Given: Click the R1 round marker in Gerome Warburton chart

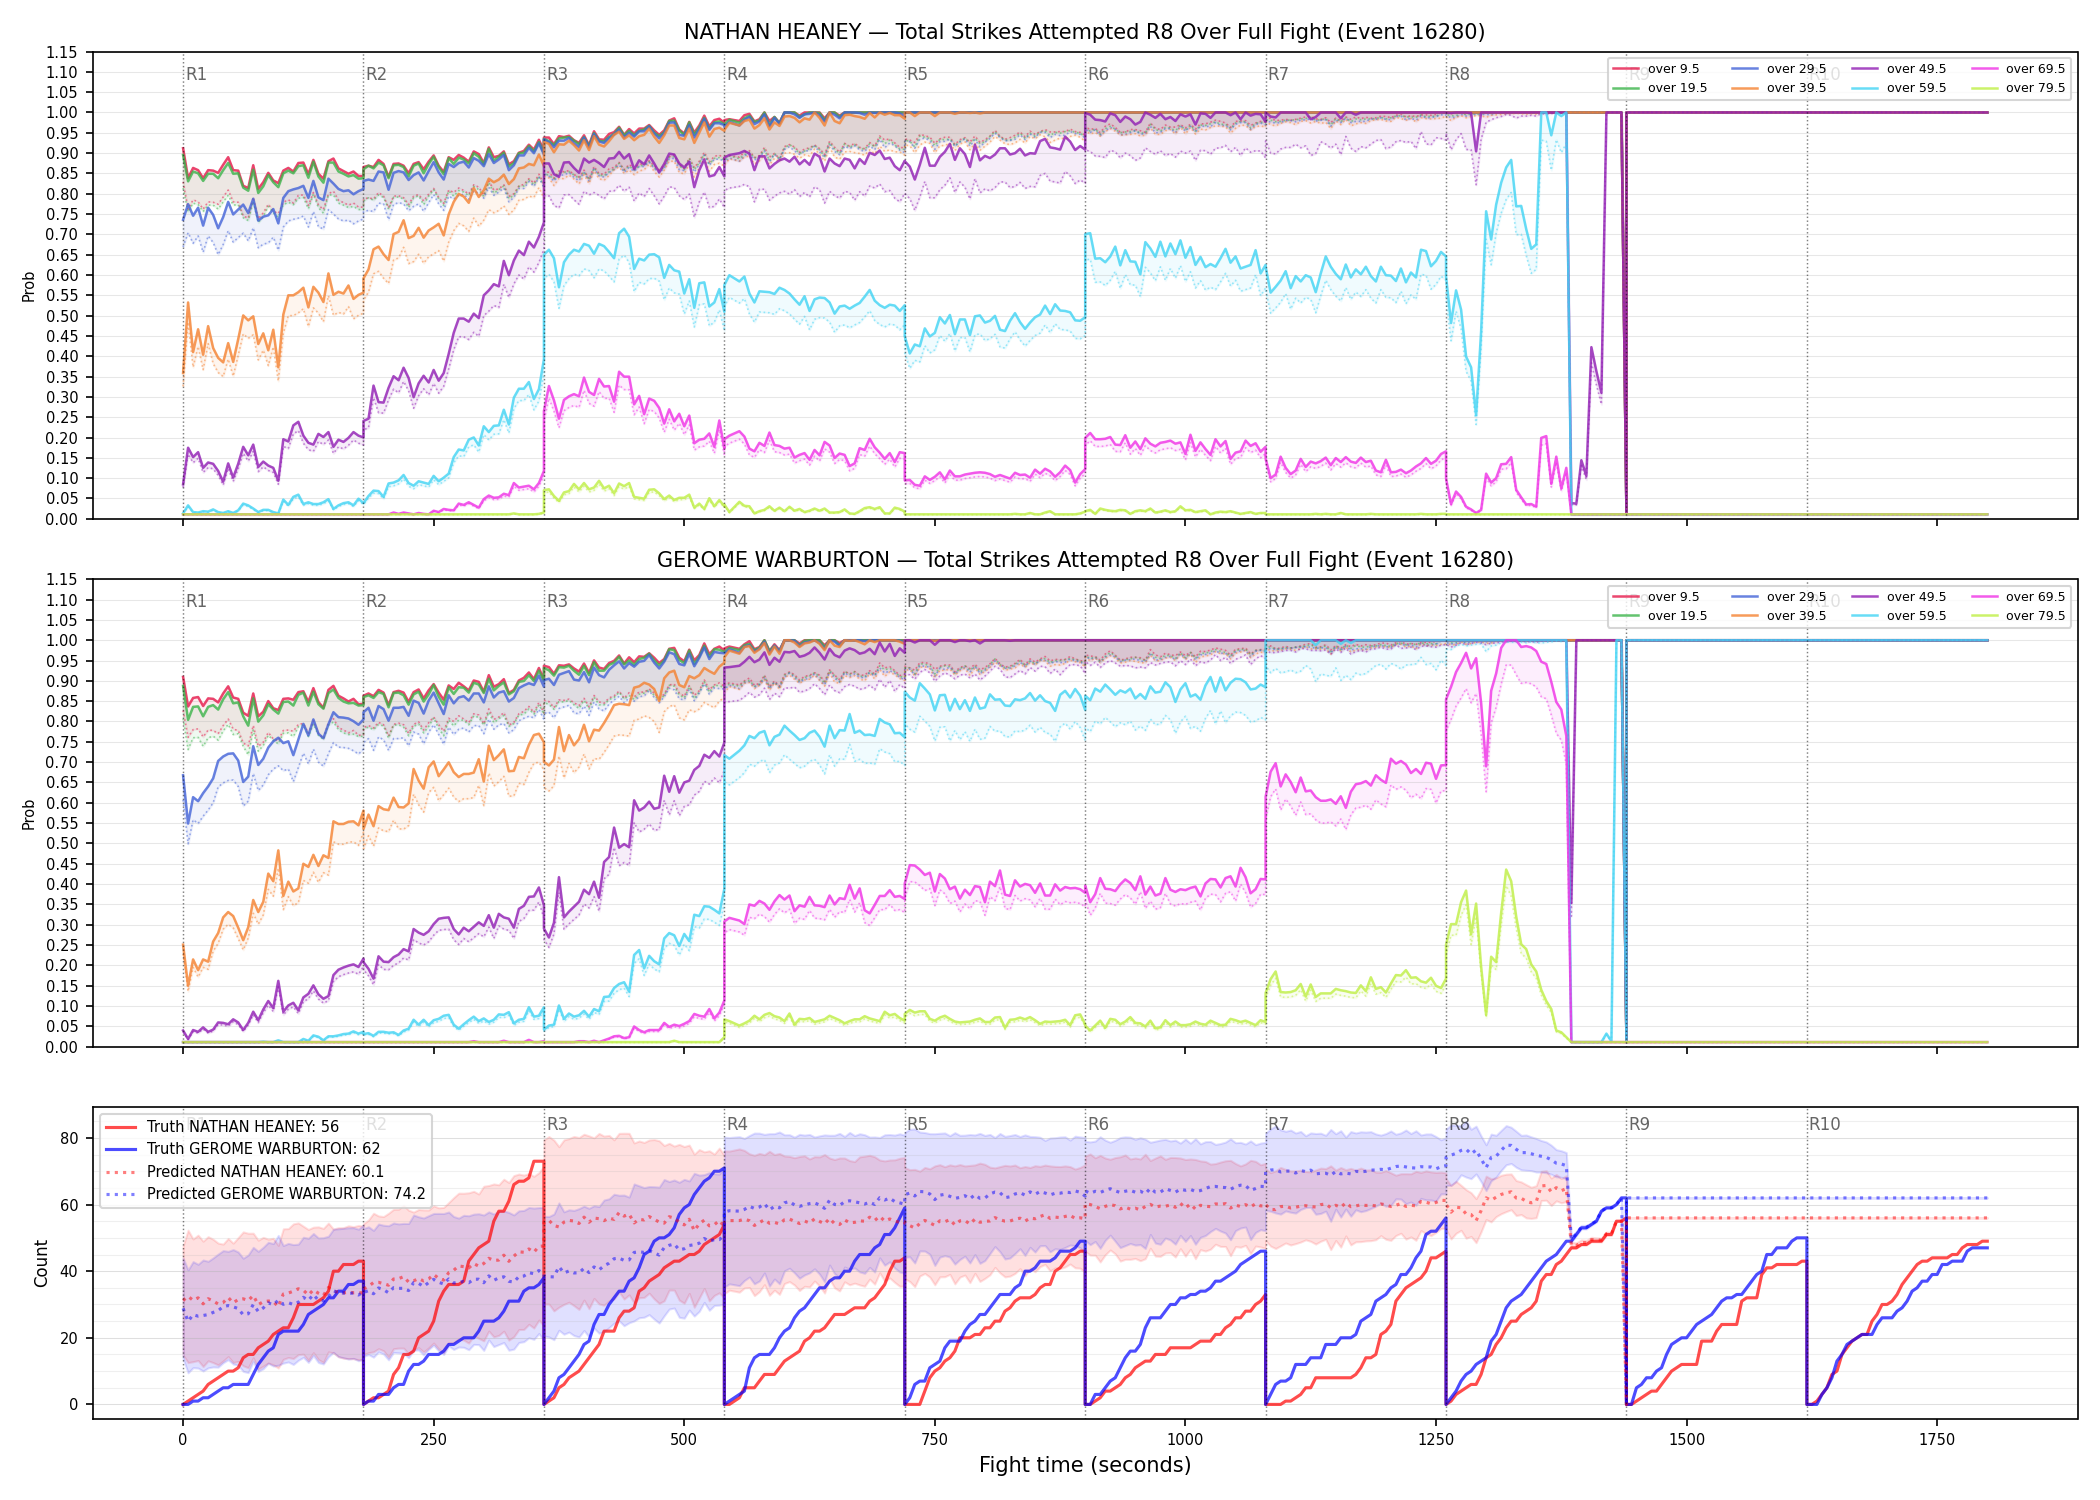Looking at the screenshot, I should click(196, 601).
